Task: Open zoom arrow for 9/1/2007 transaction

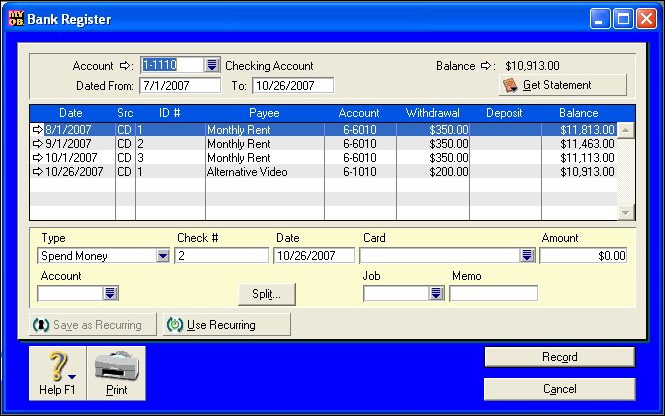Action: tap(38, 143)
